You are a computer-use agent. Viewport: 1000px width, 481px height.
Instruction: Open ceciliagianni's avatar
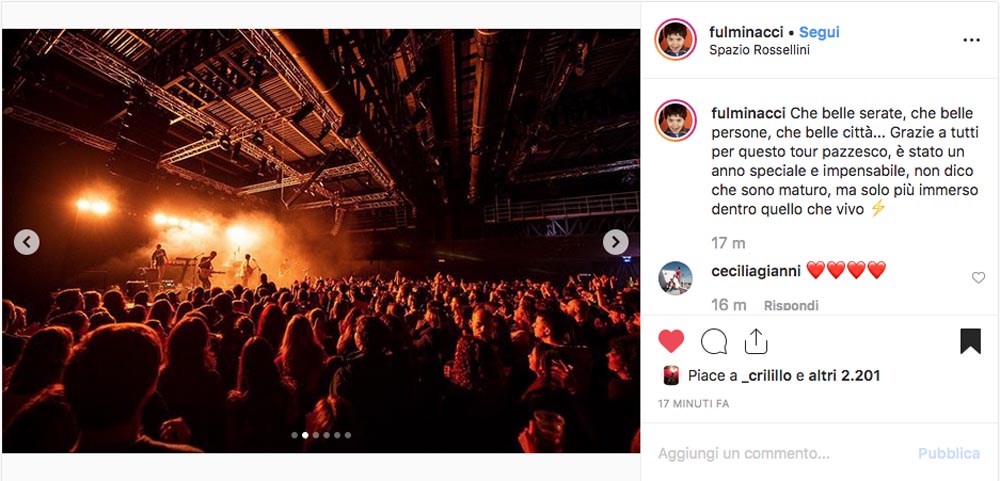[x=675, y=278]
